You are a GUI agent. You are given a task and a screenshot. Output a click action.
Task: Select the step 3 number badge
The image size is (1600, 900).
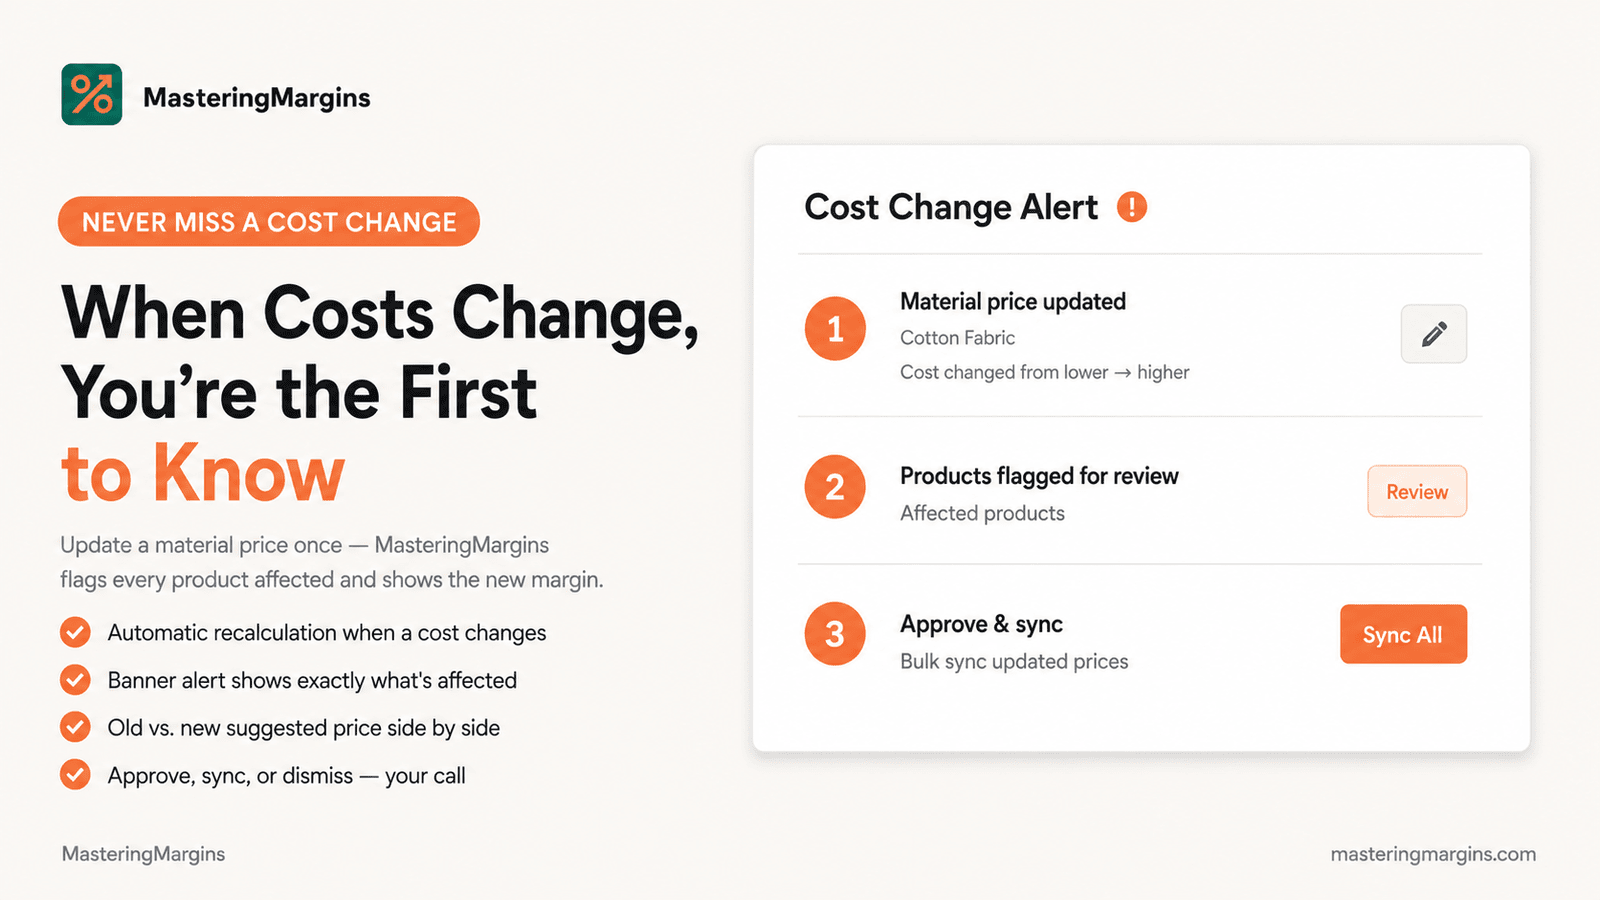(x=835, y=634)
